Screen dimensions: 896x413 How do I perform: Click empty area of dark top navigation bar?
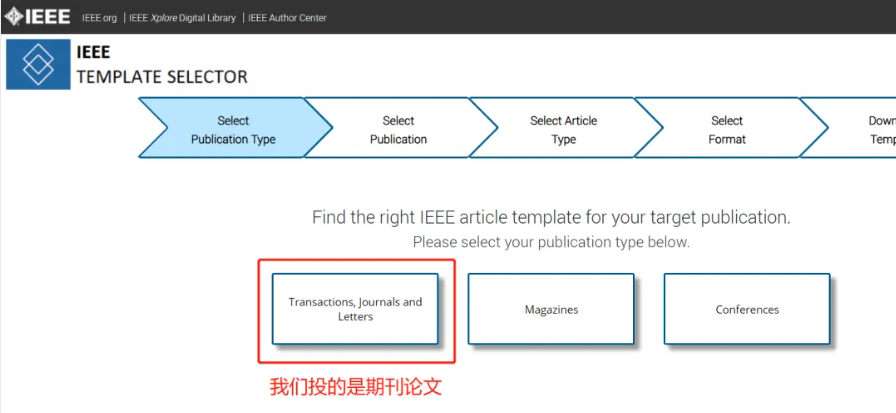click(600, 17)
